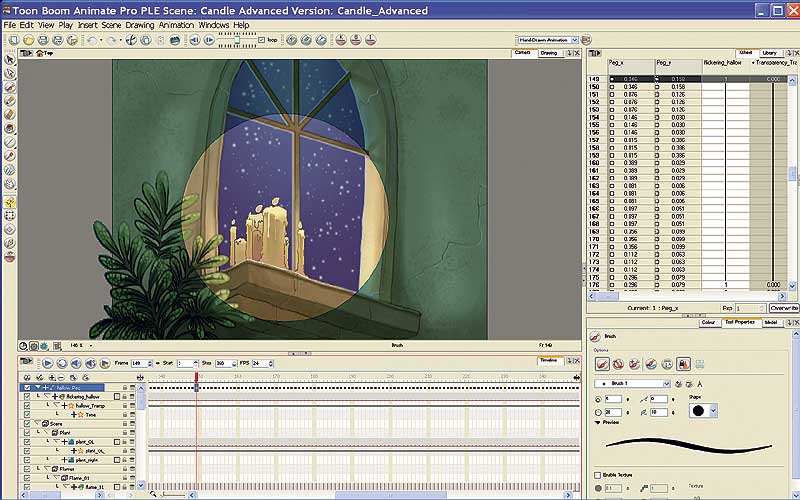Click Add Layer plus icon in timeline
The image size is (800, 500).
tap(52, 378)
